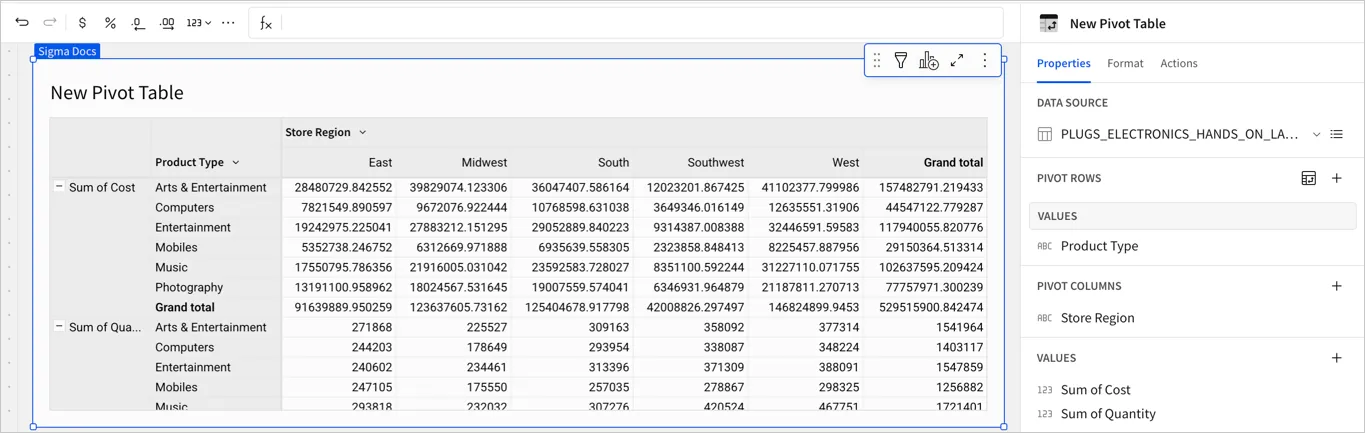Click the South column header
Screen dimensions: 1365x433
[613, 162]
